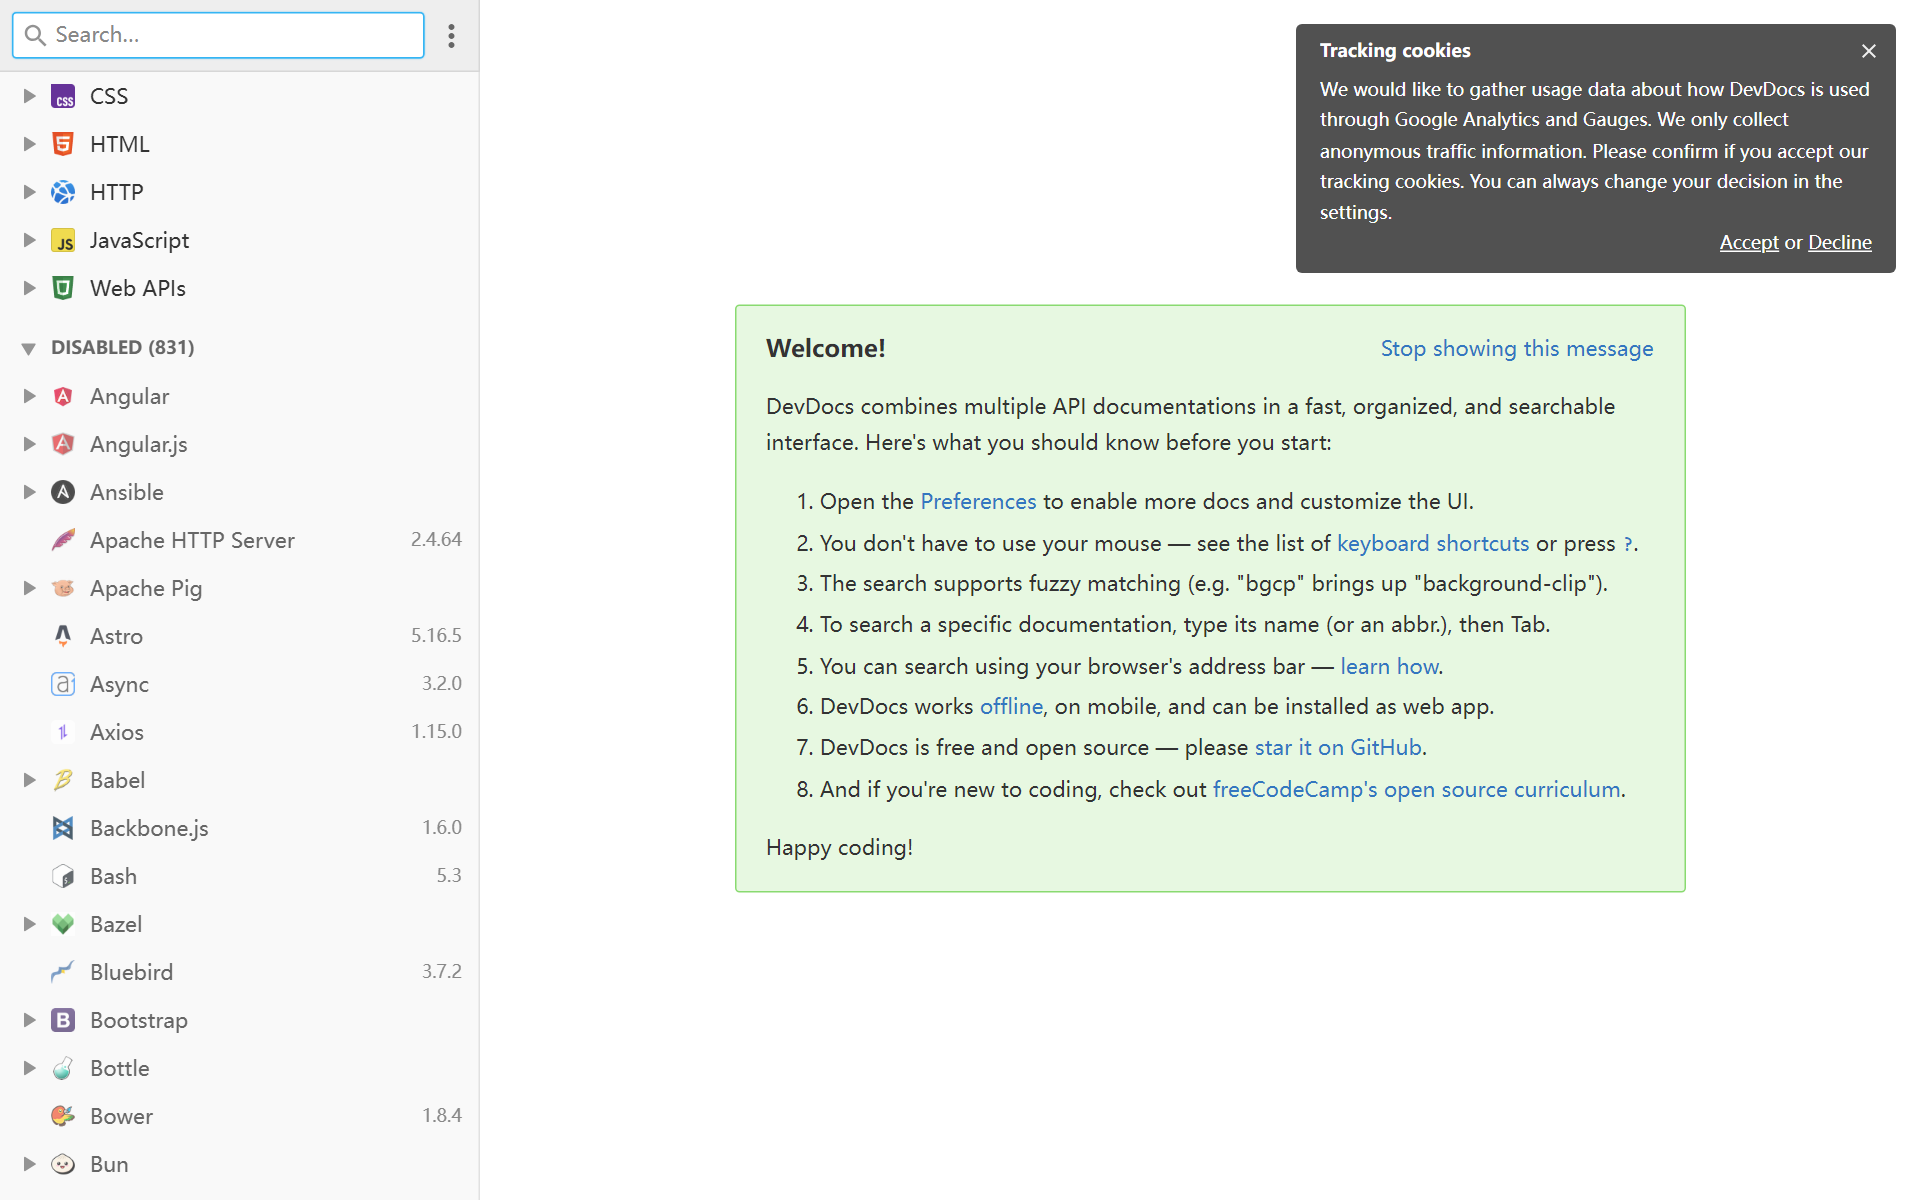Decline tracking cookies

pos(1840,242)
